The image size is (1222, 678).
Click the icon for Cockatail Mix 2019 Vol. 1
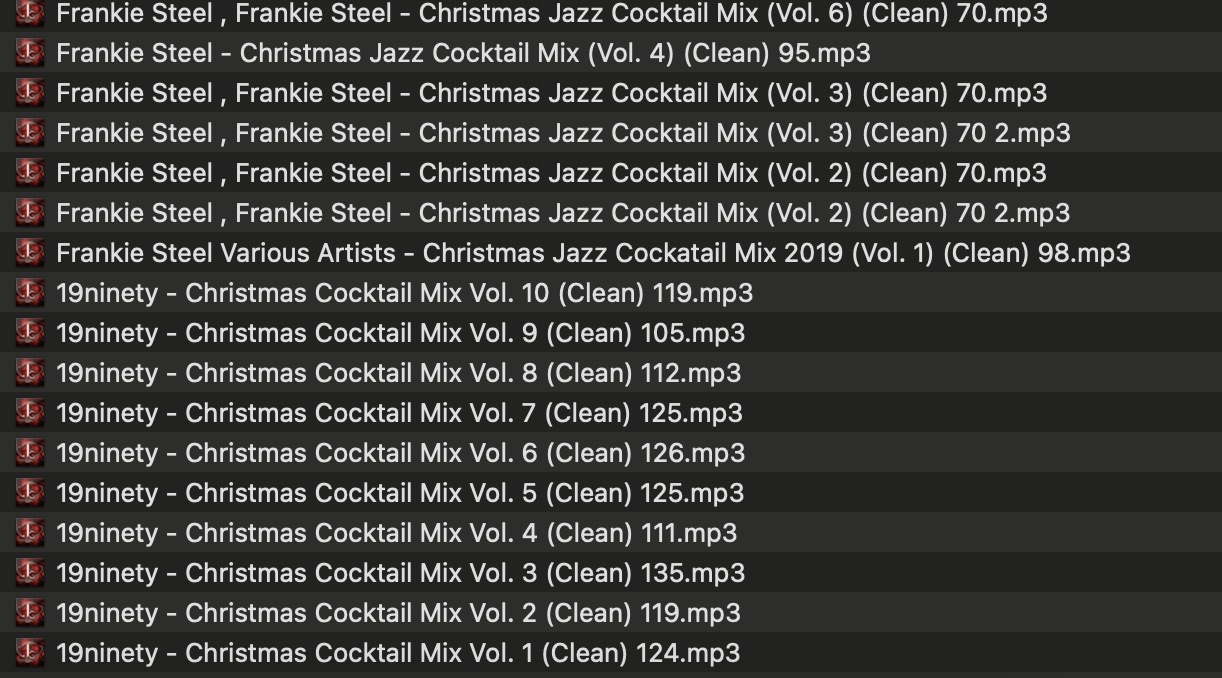[30, 253]
